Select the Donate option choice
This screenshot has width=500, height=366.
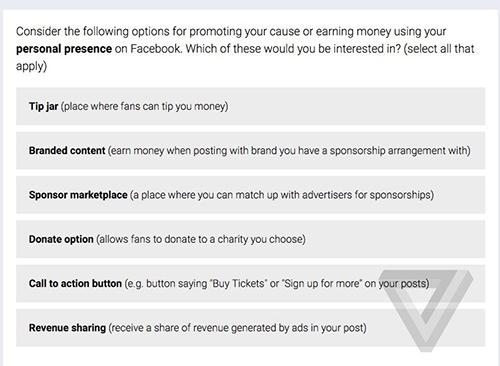250,239
